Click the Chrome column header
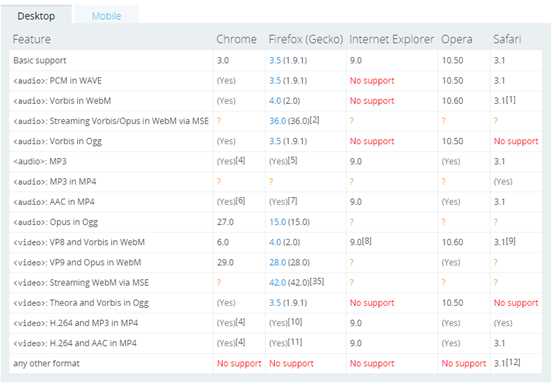The image size is (558, 388). [236, 39]
